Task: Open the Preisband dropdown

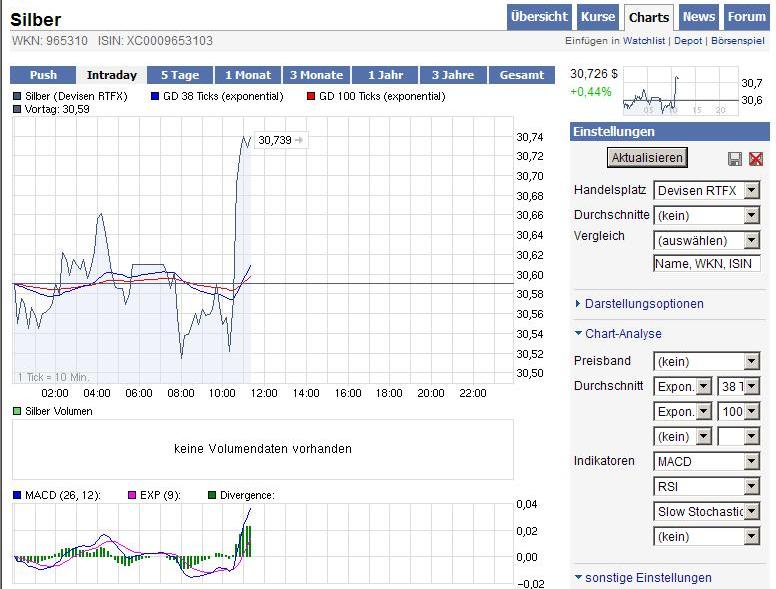Action: coord(706,362)
